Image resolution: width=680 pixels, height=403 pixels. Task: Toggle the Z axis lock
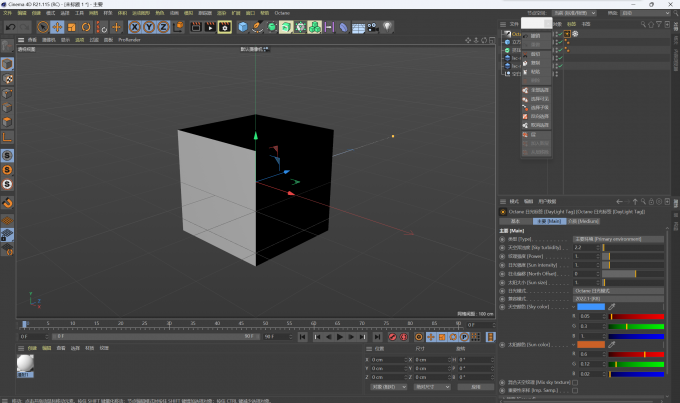pos(163,27)
